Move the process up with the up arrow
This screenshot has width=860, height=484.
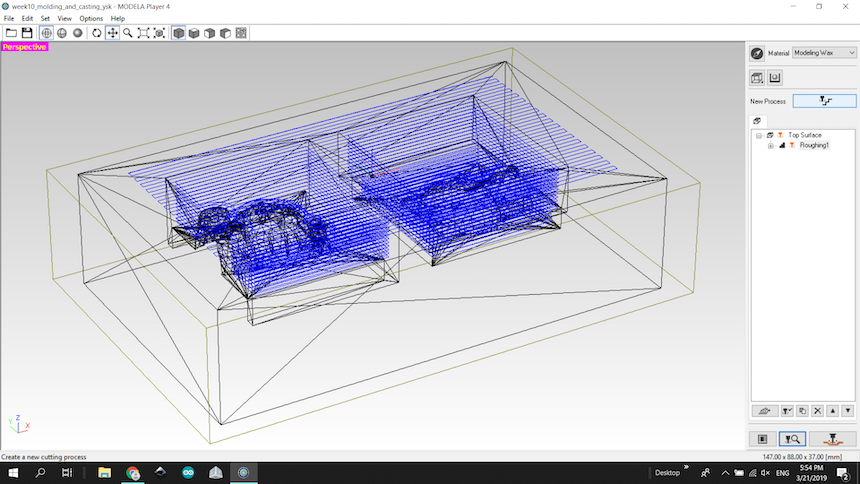tap(833, 411)
